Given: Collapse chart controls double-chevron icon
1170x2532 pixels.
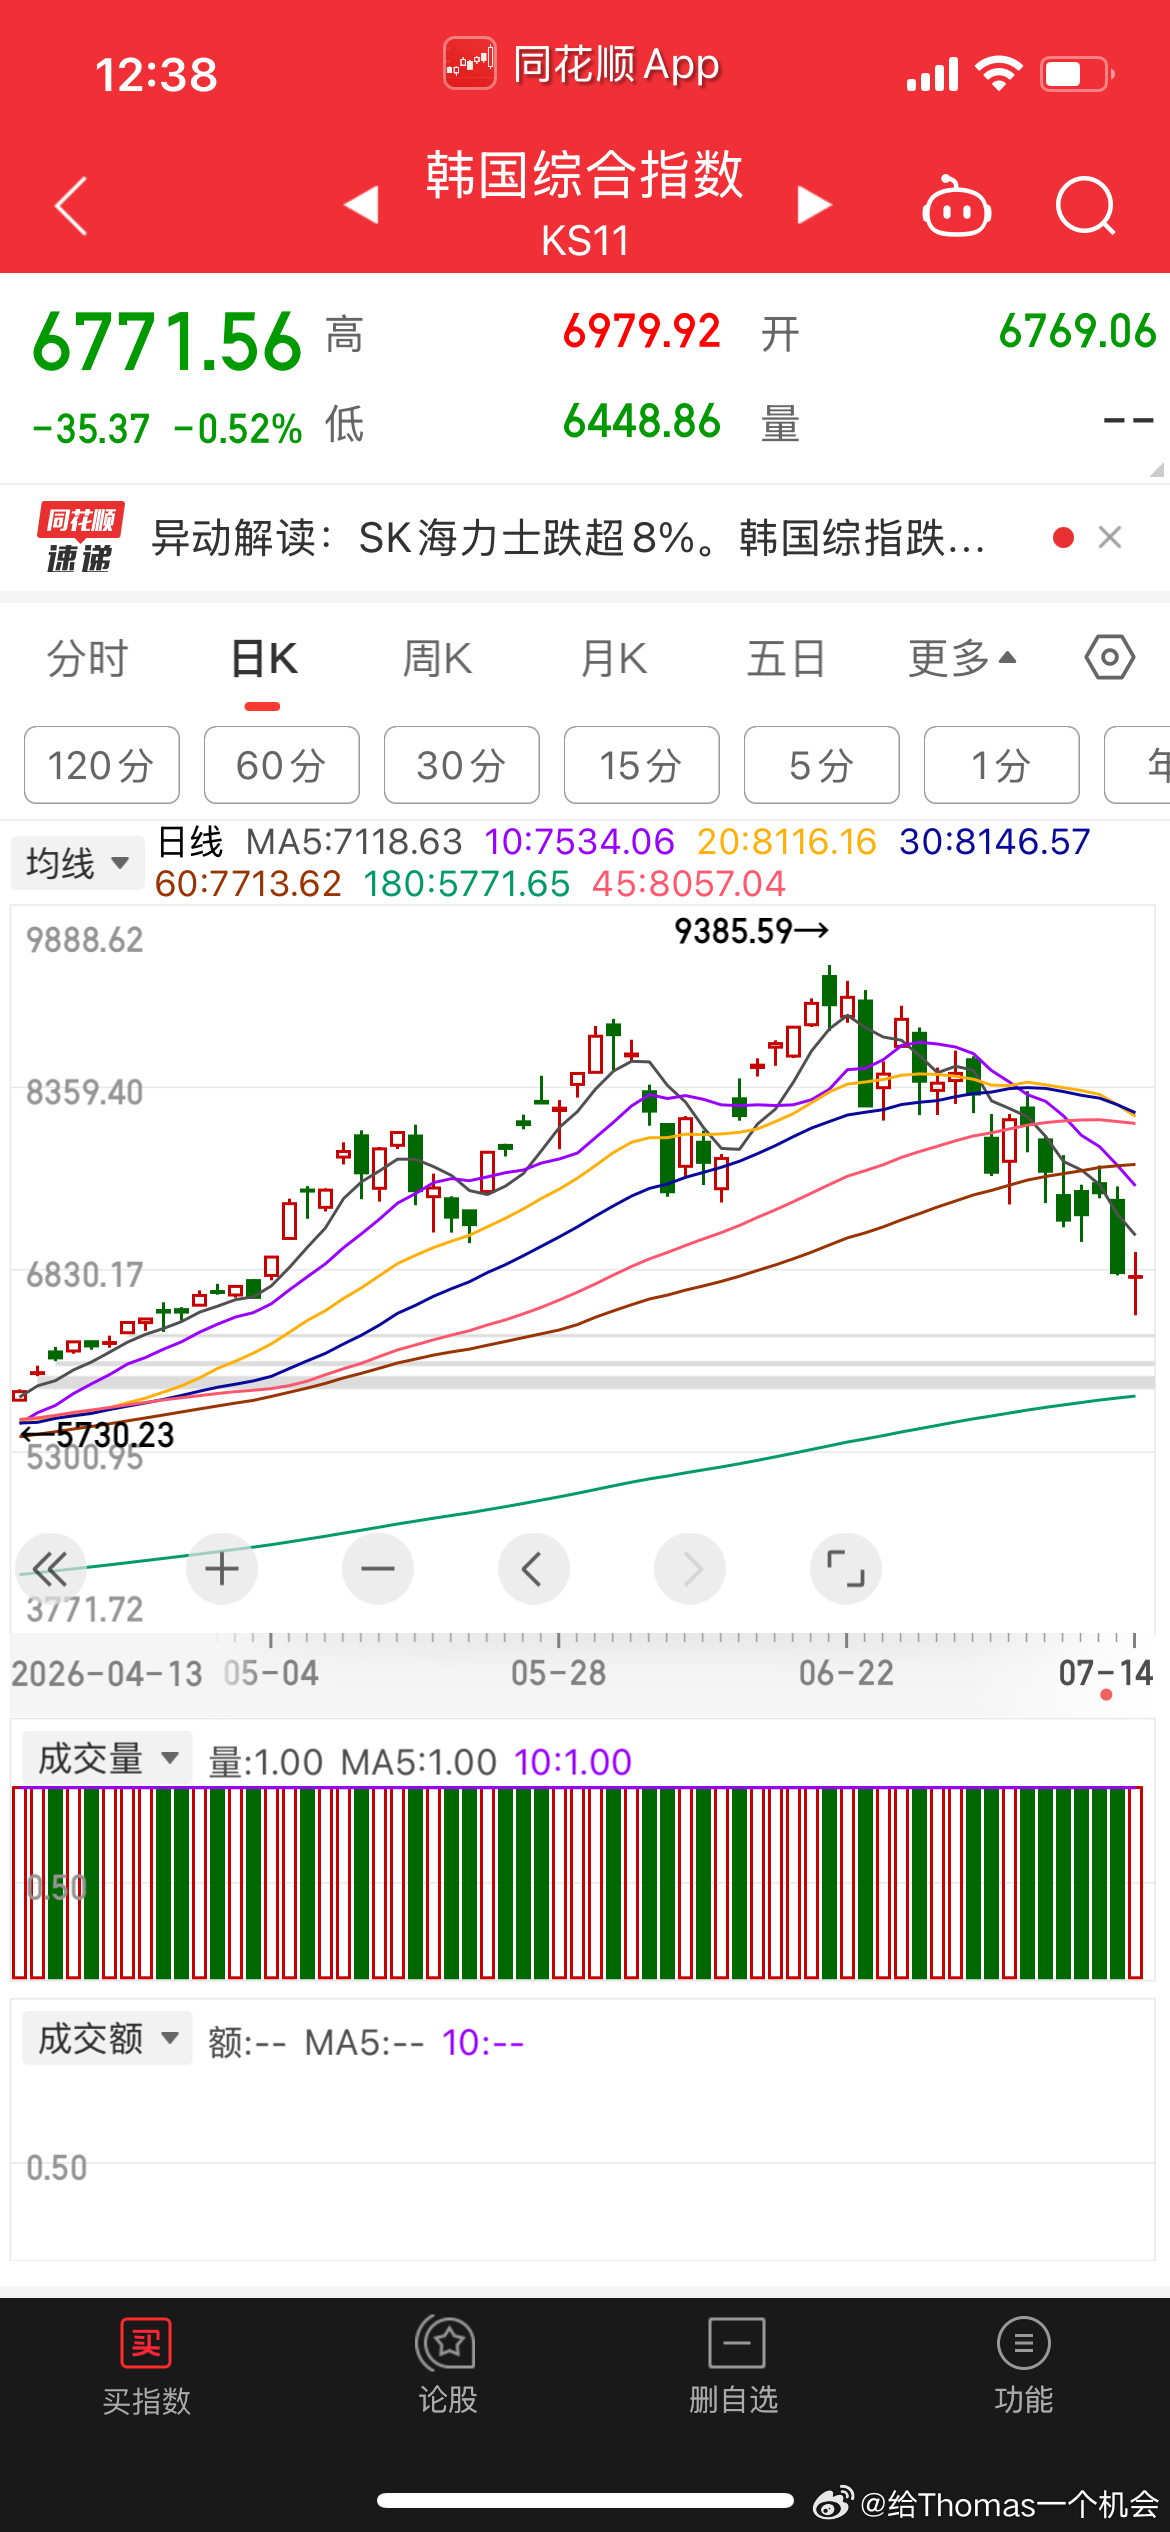Looking at the screenshot, I should pyautogui.click(x=50, y=1569).
